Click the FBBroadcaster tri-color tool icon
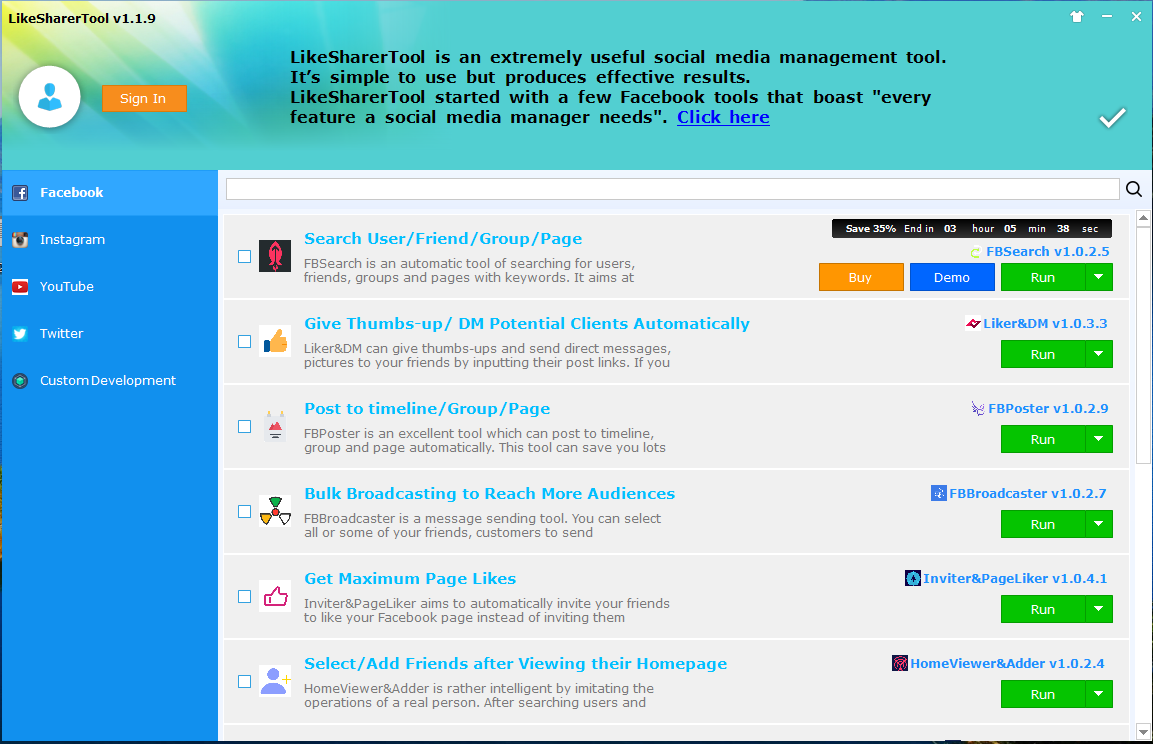 (x=275, y=511)
